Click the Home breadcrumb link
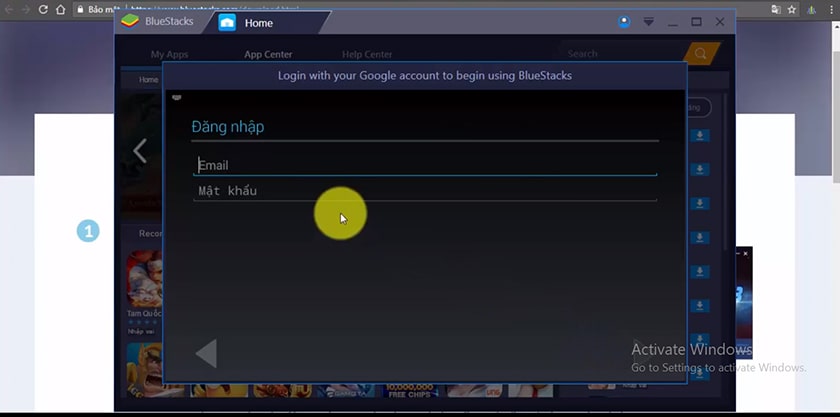The image size is (840, 417). pos(148,79)
